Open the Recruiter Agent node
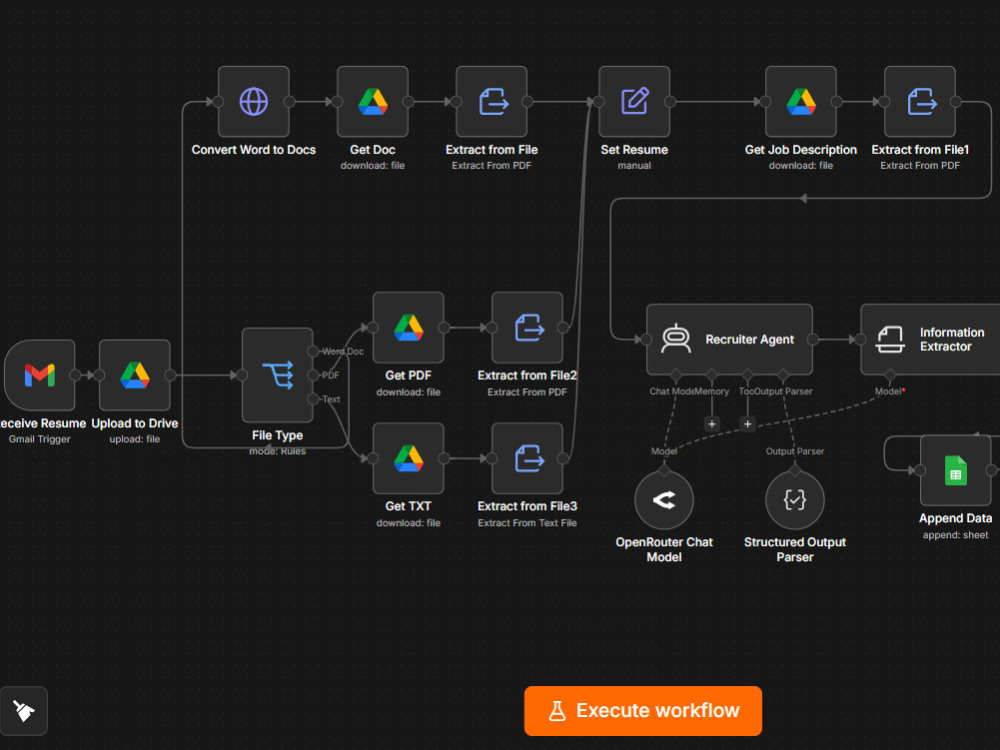The height and width of the screenshot is (750, 1000). (x=730, y=339)
